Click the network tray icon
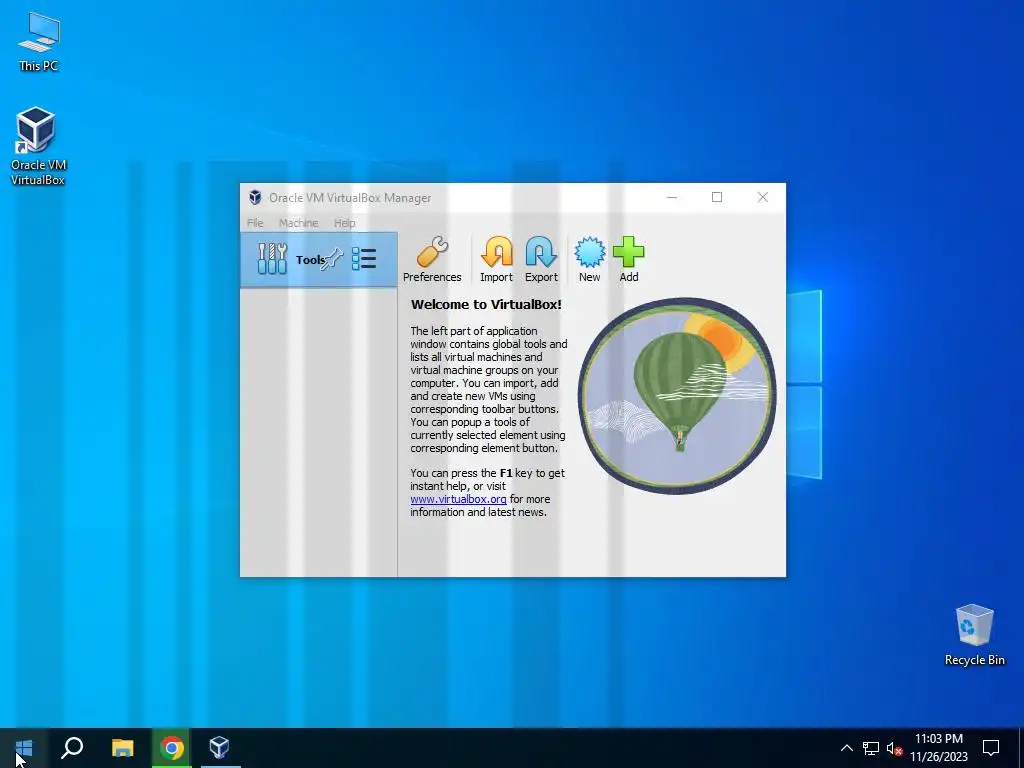The image size is (1024, 768). [871, 748]
